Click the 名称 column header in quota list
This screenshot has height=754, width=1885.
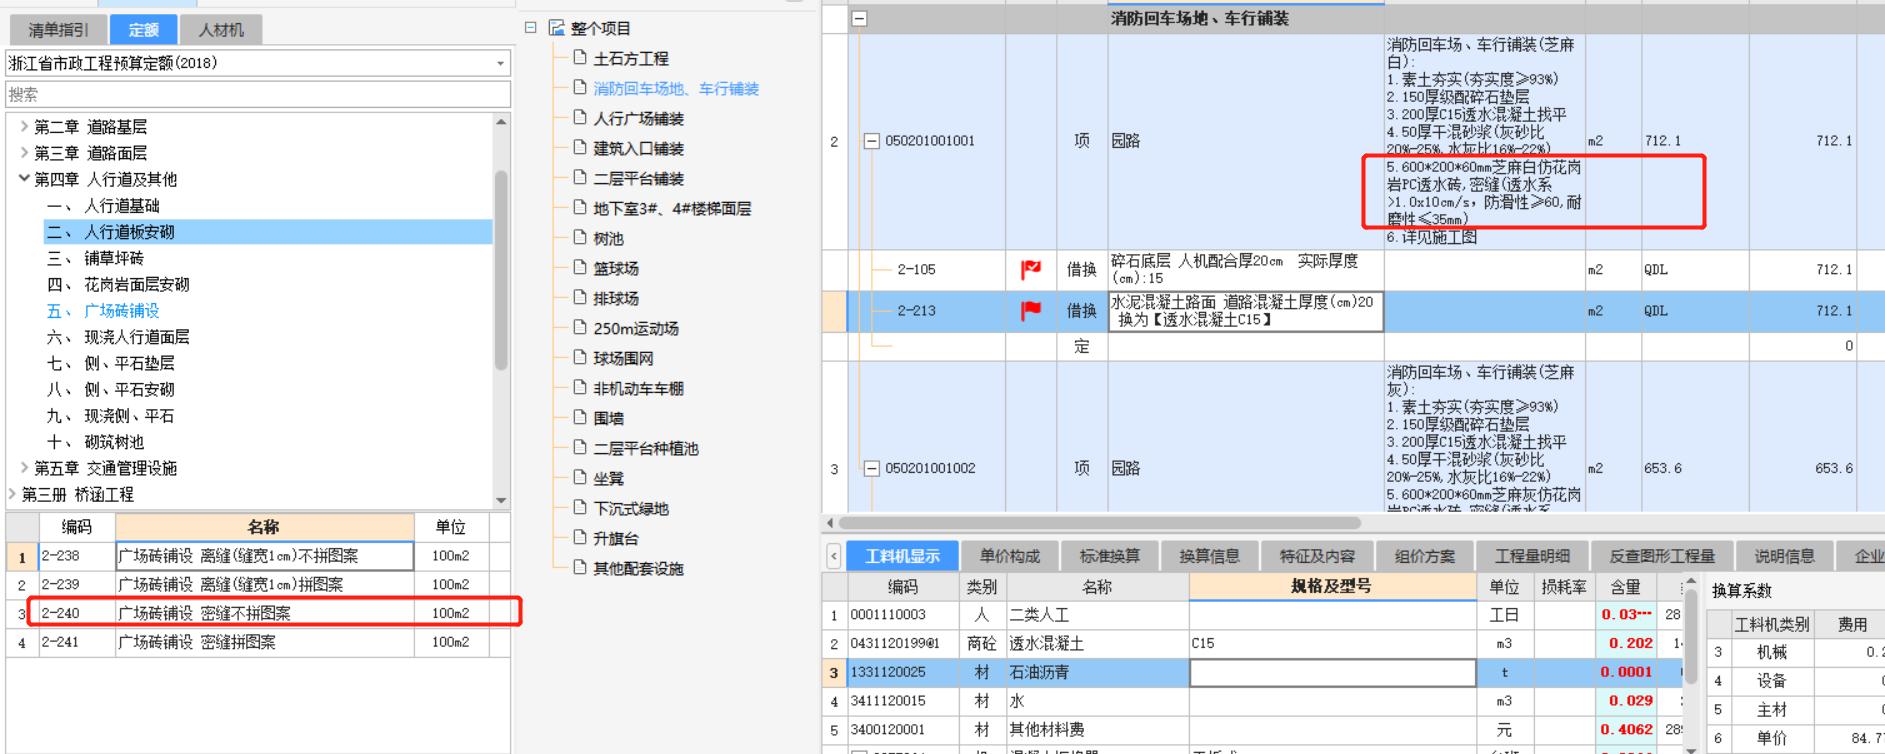pyautogui.click(x=264, y=527)
